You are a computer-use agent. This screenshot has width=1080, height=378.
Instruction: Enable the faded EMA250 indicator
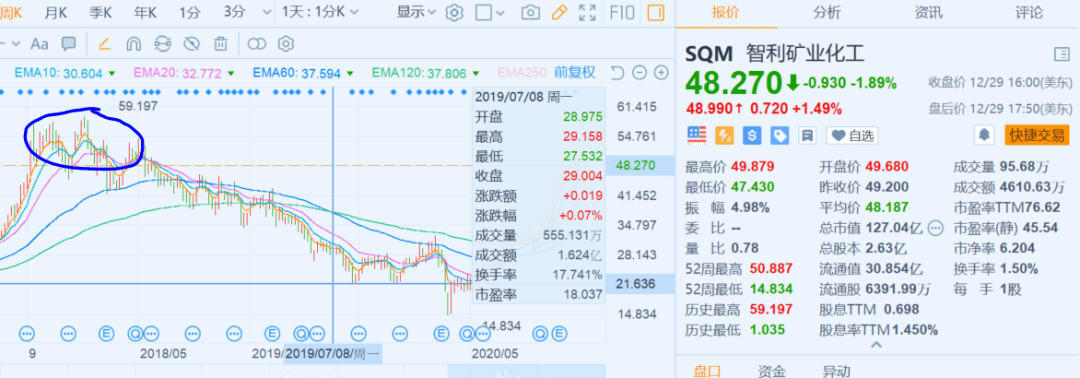pyautogui.click(x=521, y=73)
